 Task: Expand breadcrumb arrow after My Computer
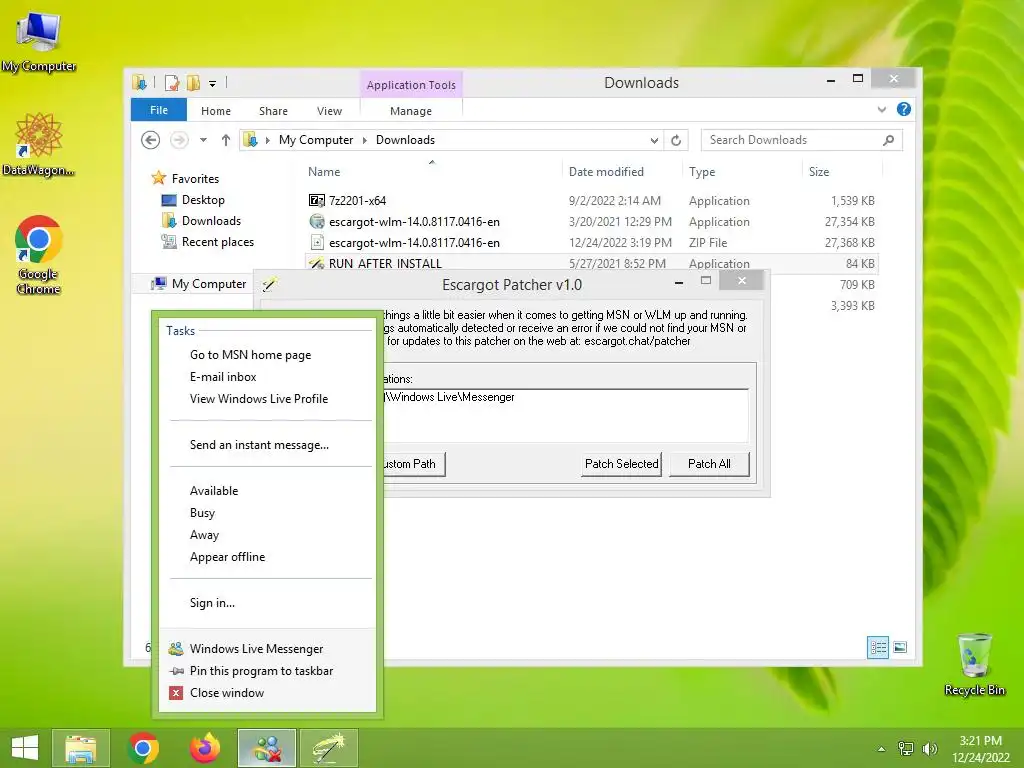tap(364, 140)
